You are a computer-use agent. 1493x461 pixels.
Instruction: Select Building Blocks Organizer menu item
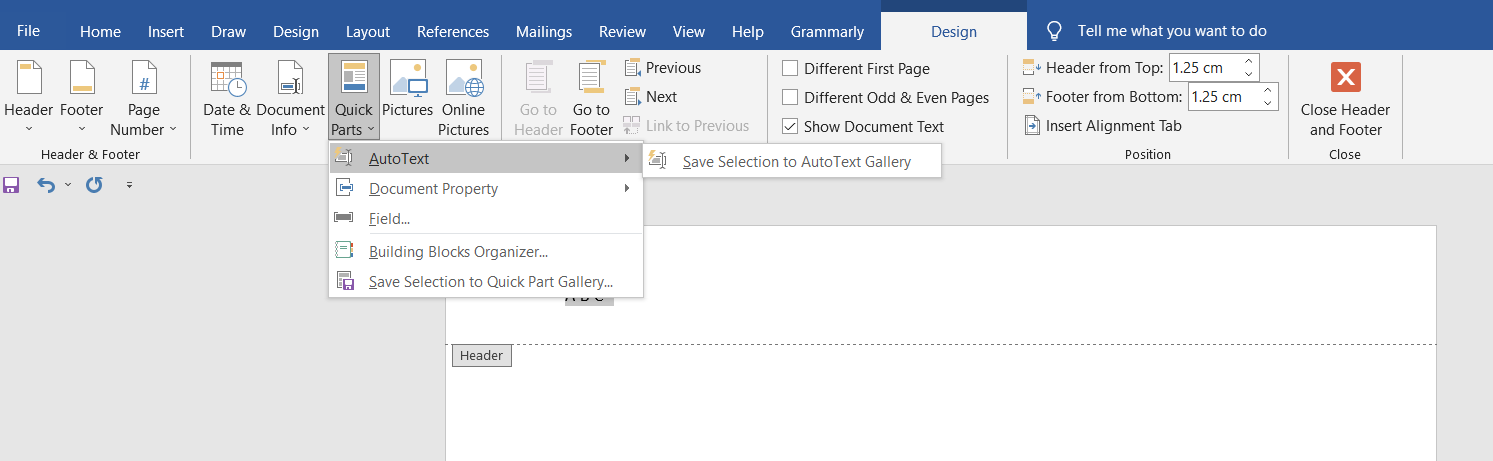(457, 252)
